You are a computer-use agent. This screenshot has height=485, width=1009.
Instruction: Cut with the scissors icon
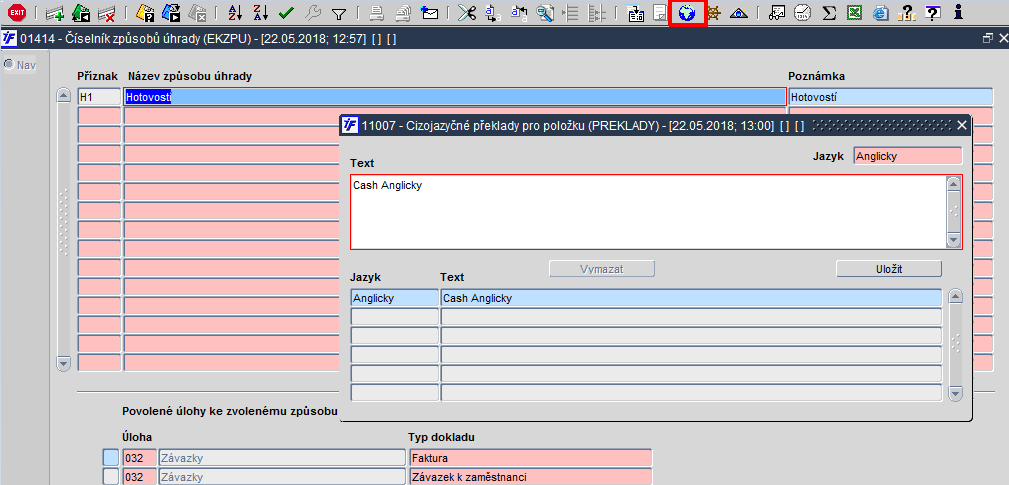point(467,13)
